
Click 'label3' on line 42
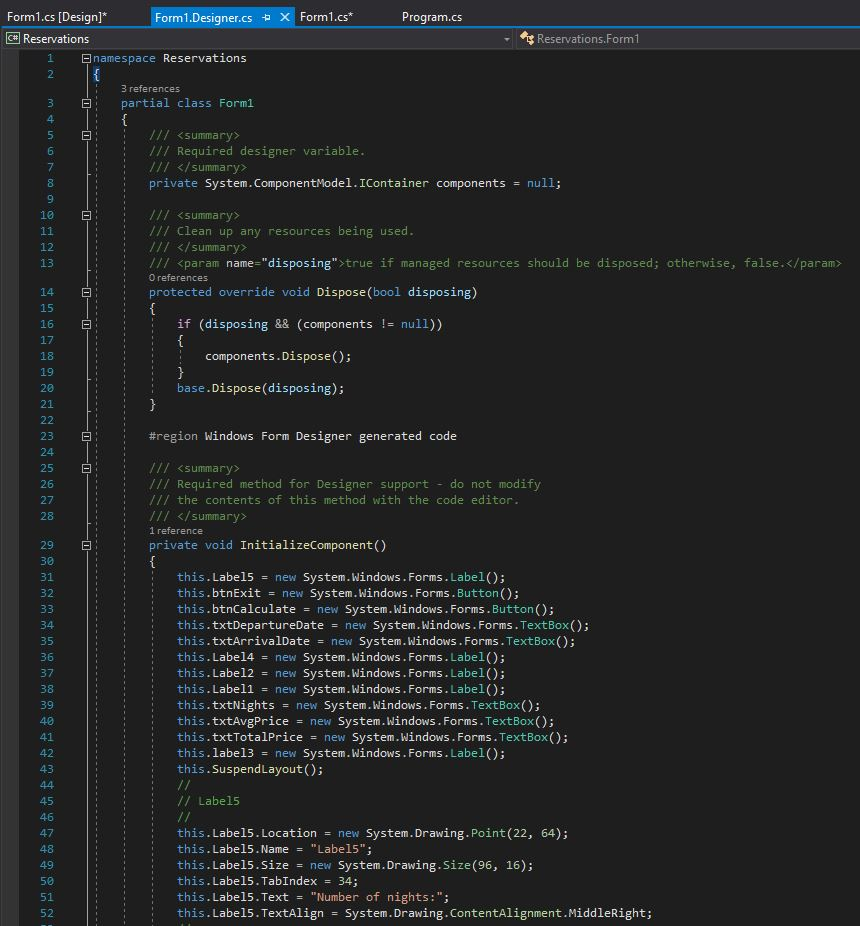(x=233, y=753)
